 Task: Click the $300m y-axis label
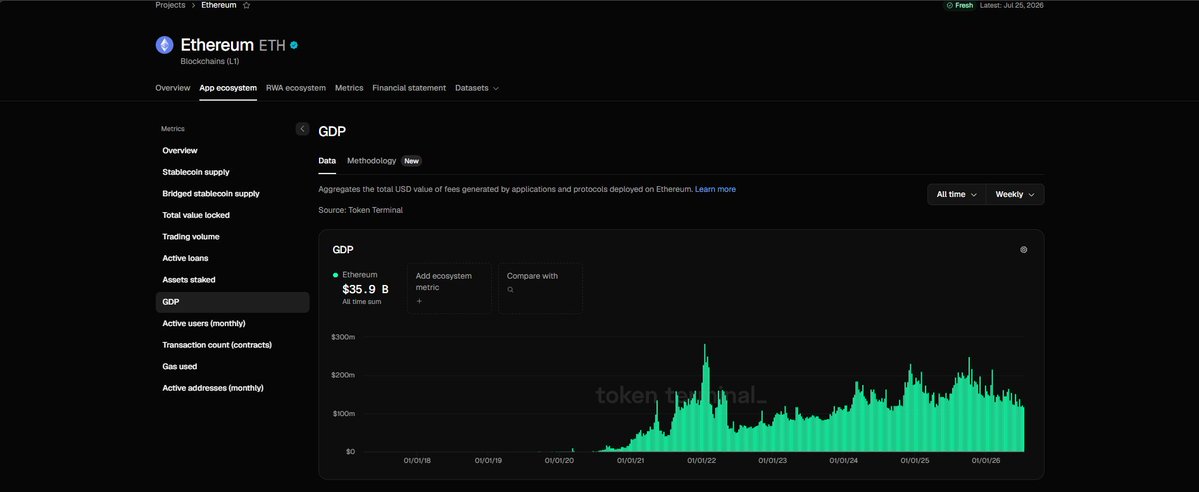click(x=343, y=337)
